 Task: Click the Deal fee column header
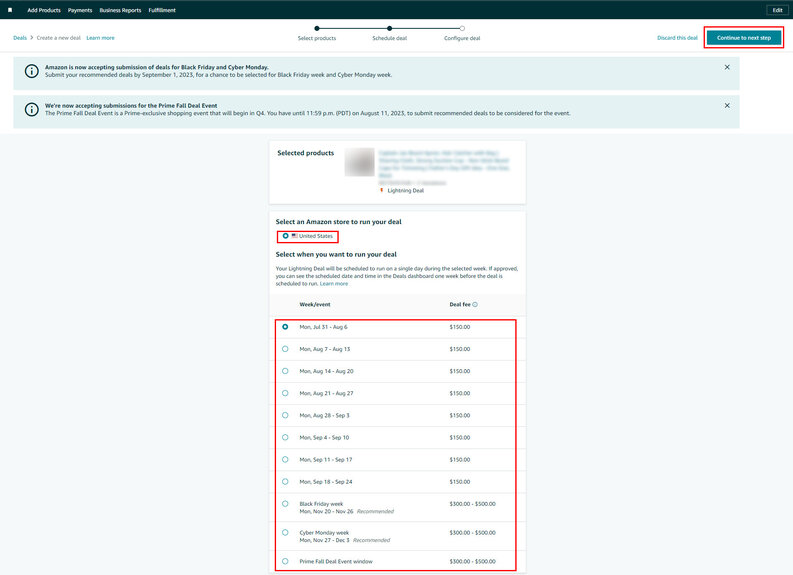coord(460,304)
